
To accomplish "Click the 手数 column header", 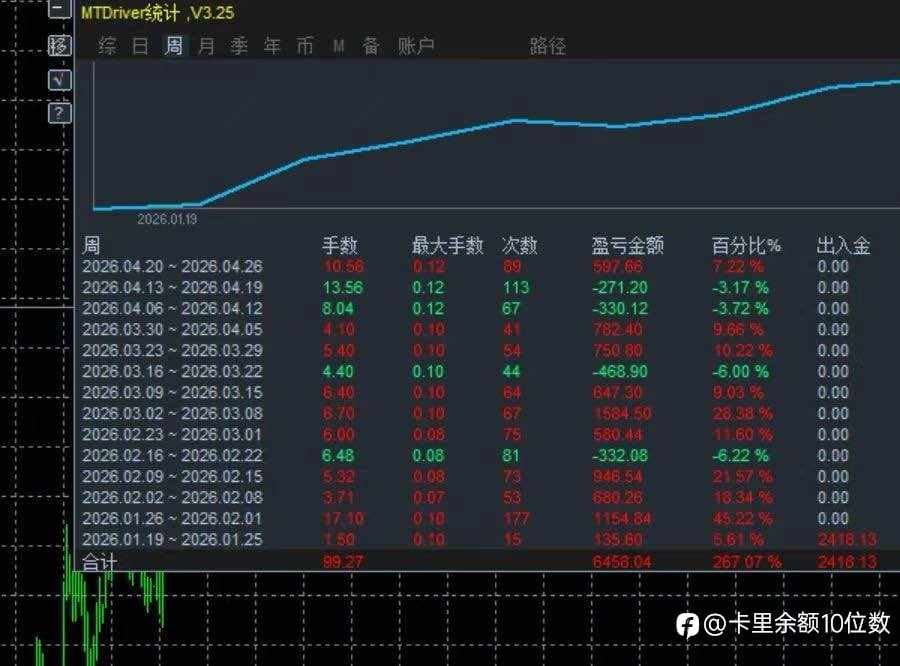I will click(x=340, y=245).
